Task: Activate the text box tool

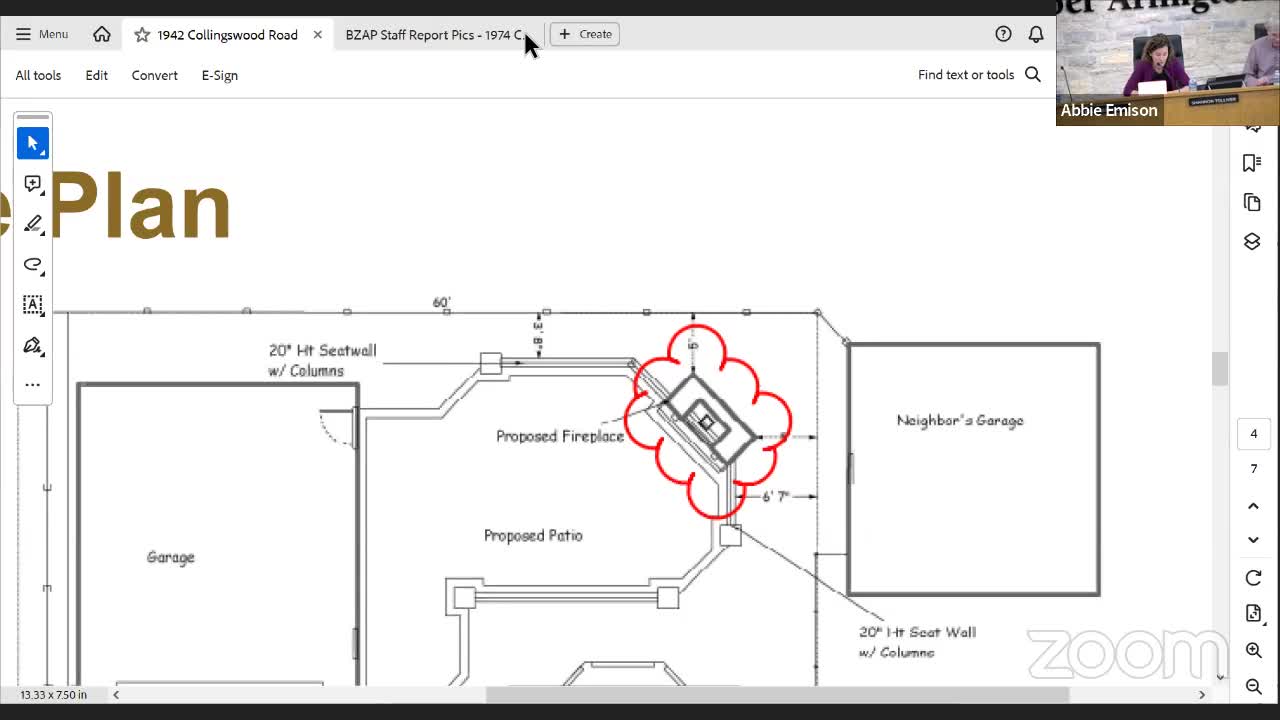Action: [32, 305]
